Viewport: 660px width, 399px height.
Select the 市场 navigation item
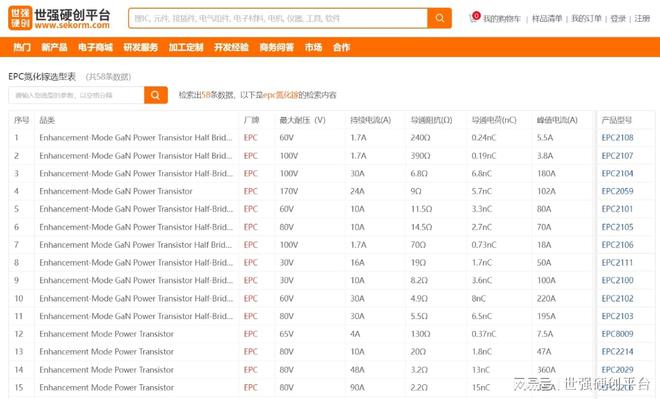[x=314, y=47]
